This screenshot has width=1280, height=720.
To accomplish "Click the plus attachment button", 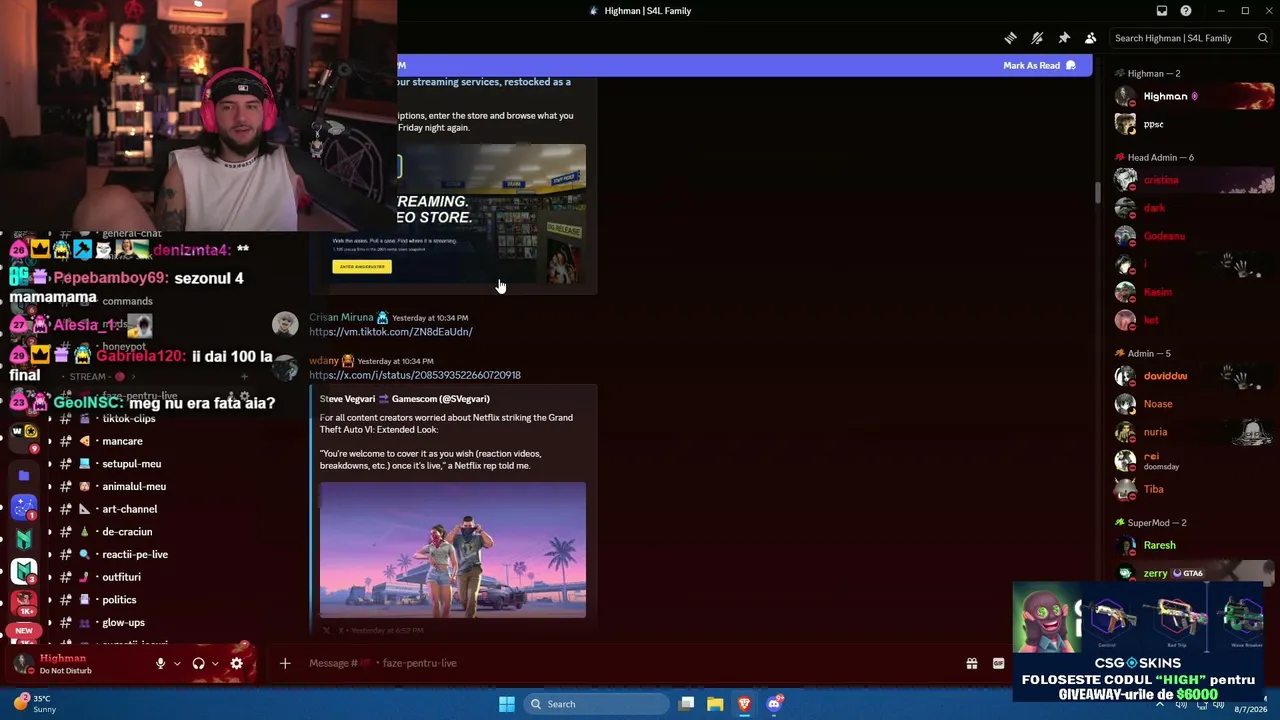I will (x=285, y=663).
